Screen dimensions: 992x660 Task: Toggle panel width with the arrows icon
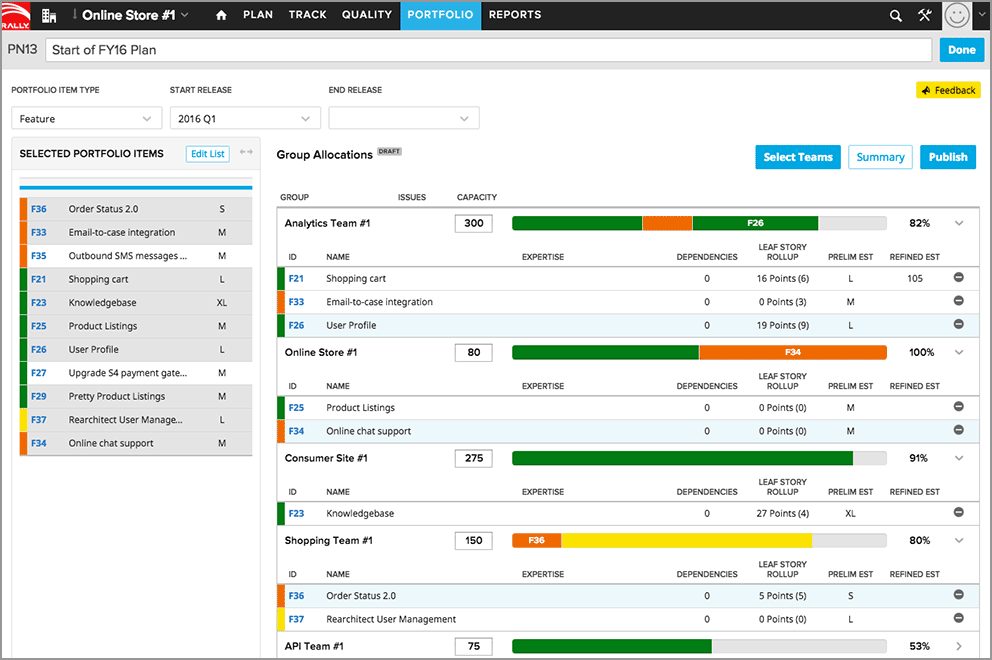[246, 153]
